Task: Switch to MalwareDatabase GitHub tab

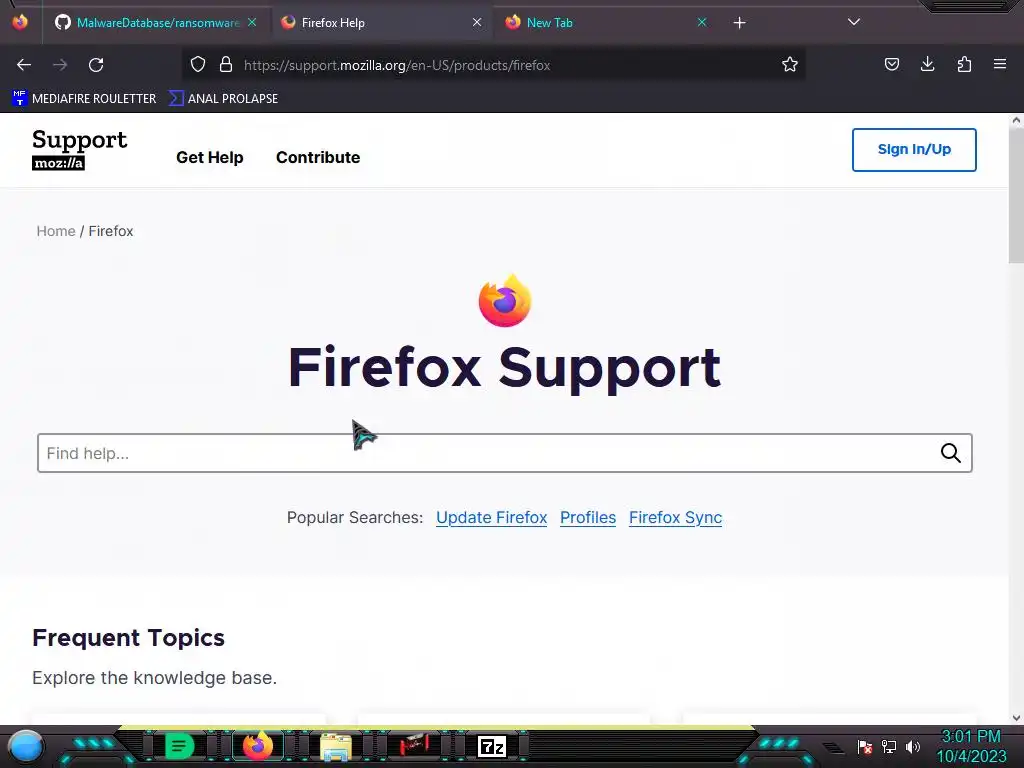Action: click(156, 23)
